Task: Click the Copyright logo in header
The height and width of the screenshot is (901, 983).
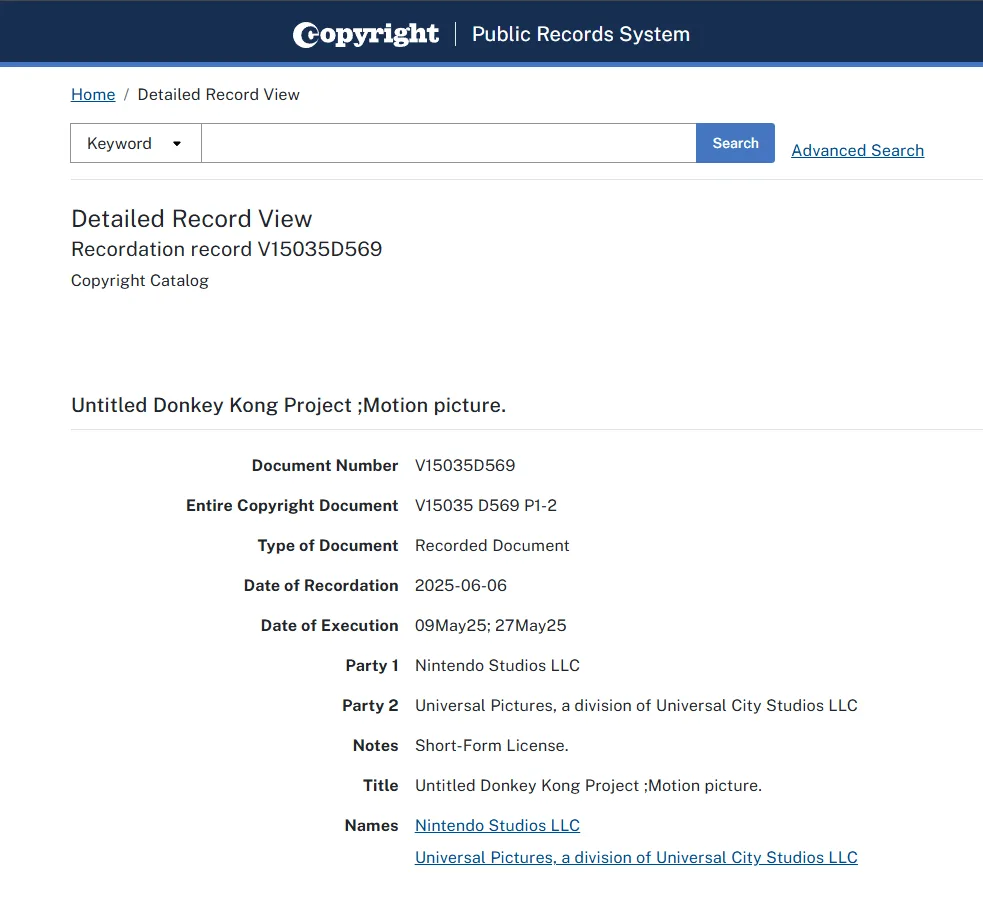Action: (x=365, y=34)
